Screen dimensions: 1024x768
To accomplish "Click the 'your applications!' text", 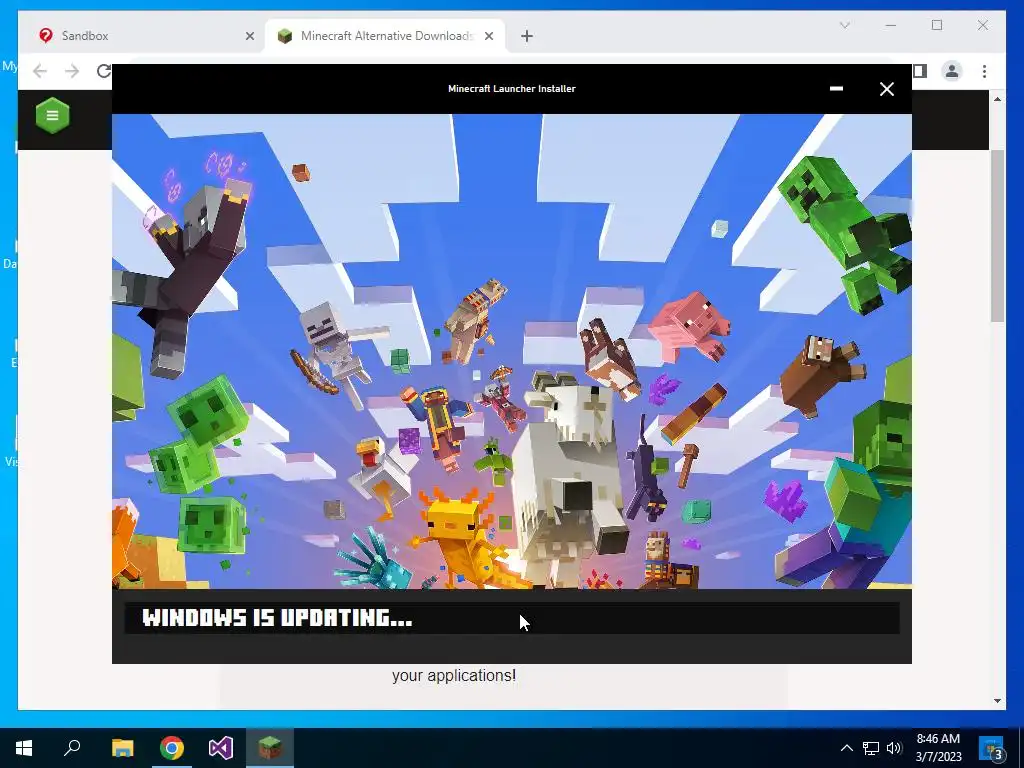I will pyautogui.click(x=454, y=675).
